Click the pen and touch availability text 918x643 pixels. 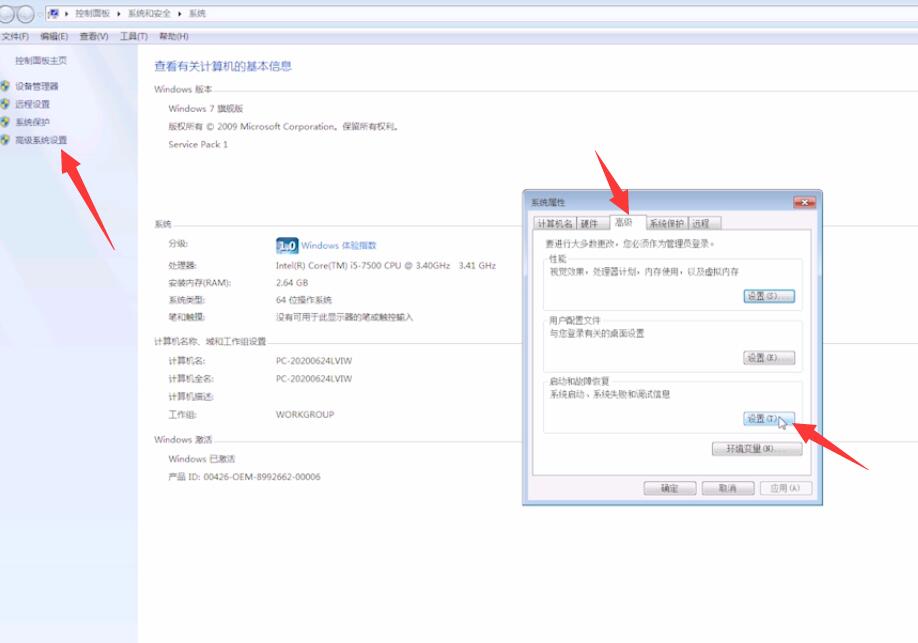pyautogui.click(x=344, y=317)
